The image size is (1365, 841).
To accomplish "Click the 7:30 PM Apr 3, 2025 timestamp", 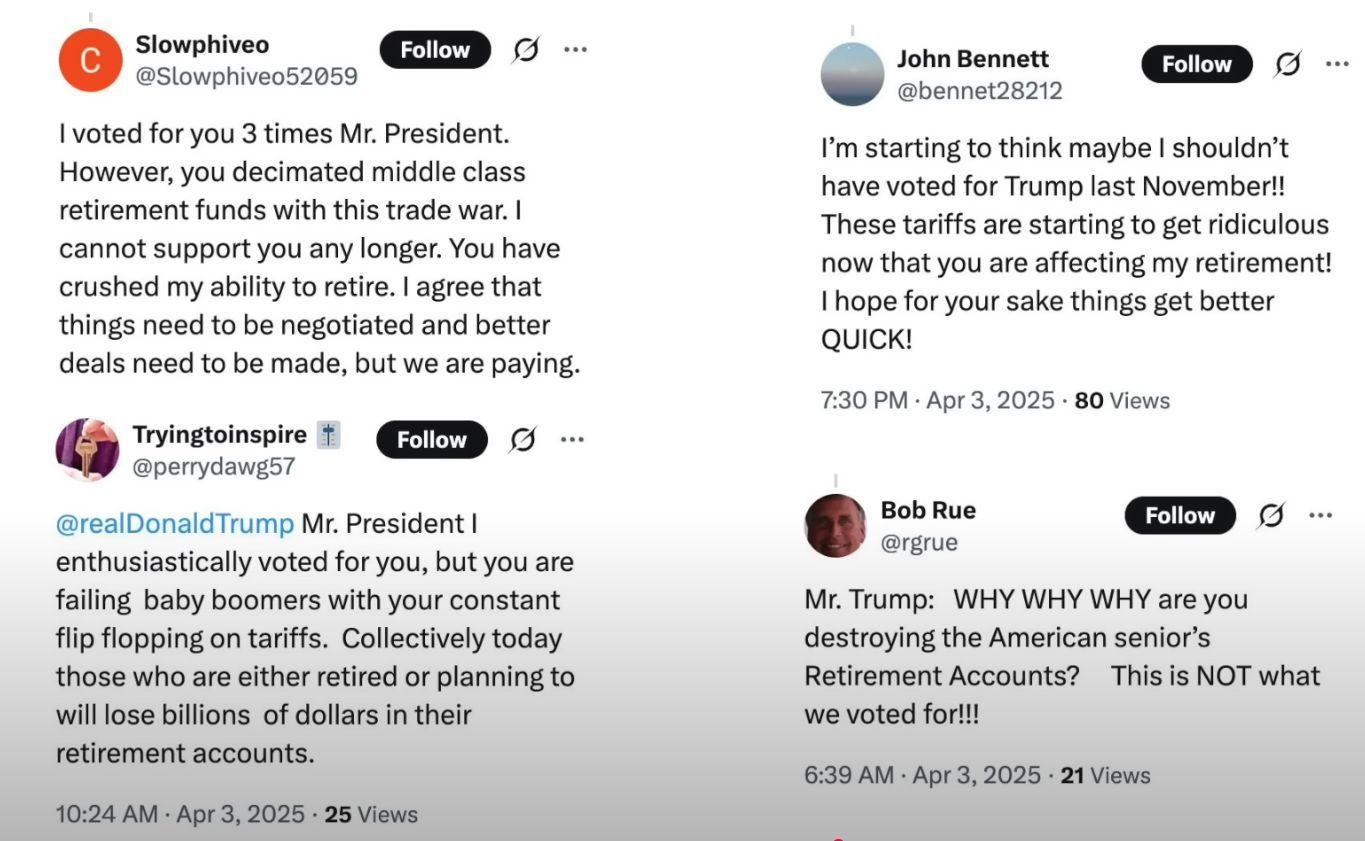I will coord(937,401).
